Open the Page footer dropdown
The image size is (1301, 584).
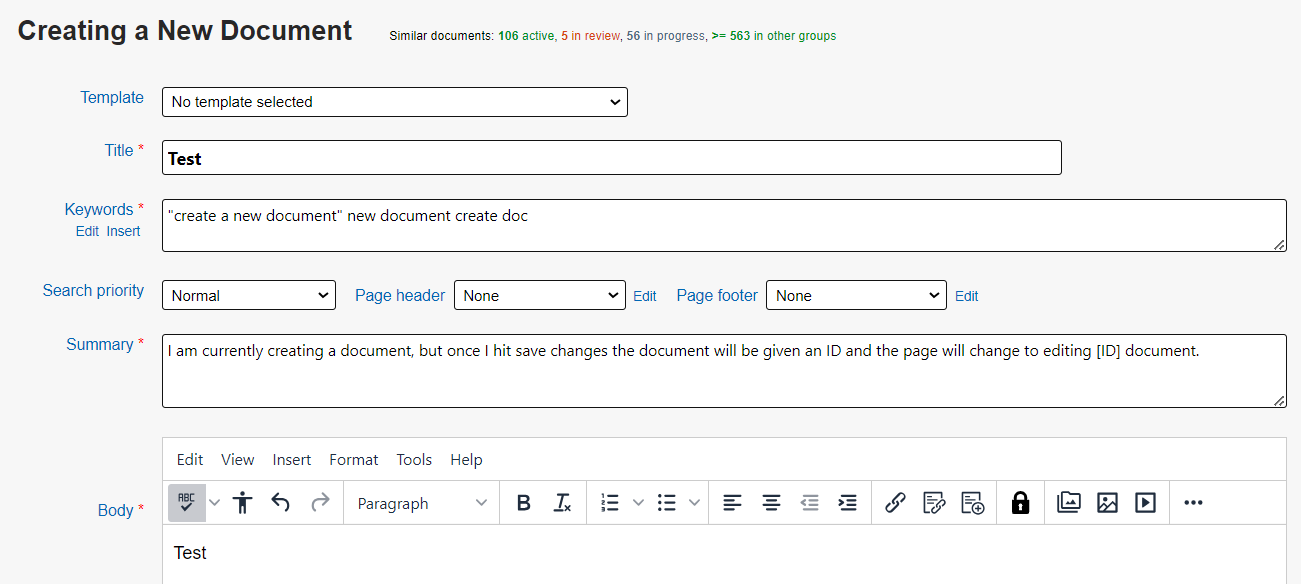coord(856,295)
